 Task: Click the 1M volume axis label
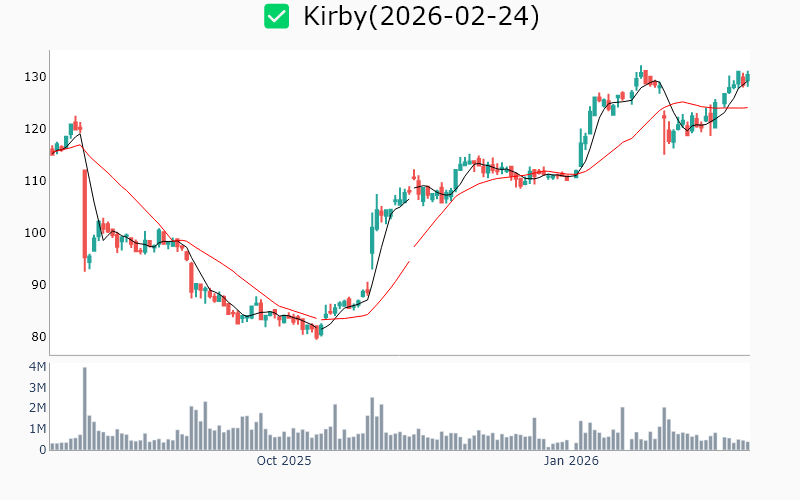[x=37, y=429]
